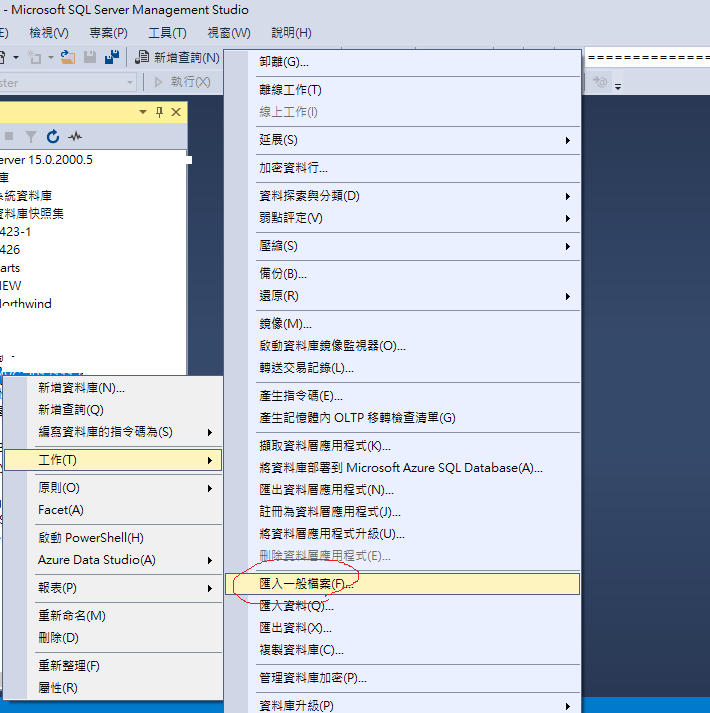Expand the 壓縮(S) submenu

[403, 246]
